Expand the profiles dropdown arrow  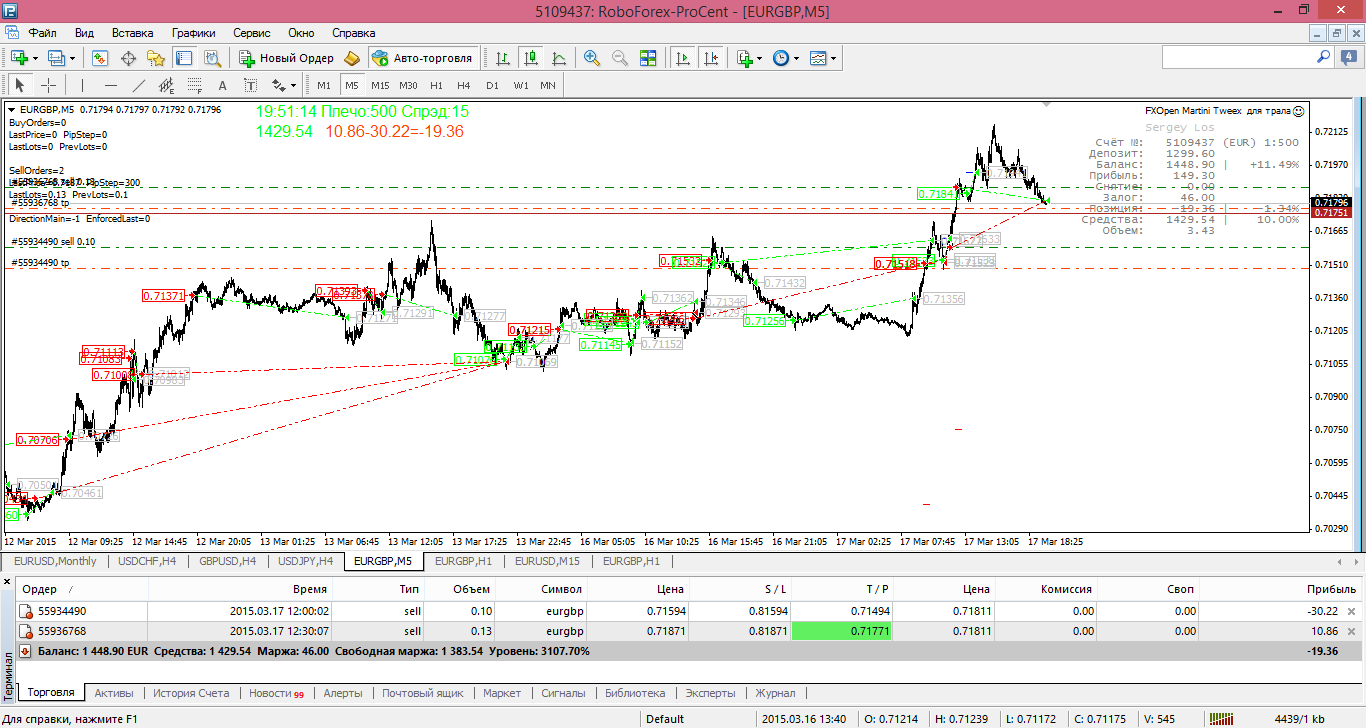[73, 58]
